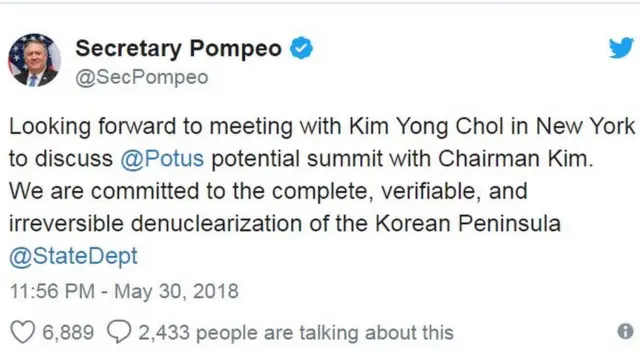
Task: Click the blue verified badge
Action: [301, 48]
